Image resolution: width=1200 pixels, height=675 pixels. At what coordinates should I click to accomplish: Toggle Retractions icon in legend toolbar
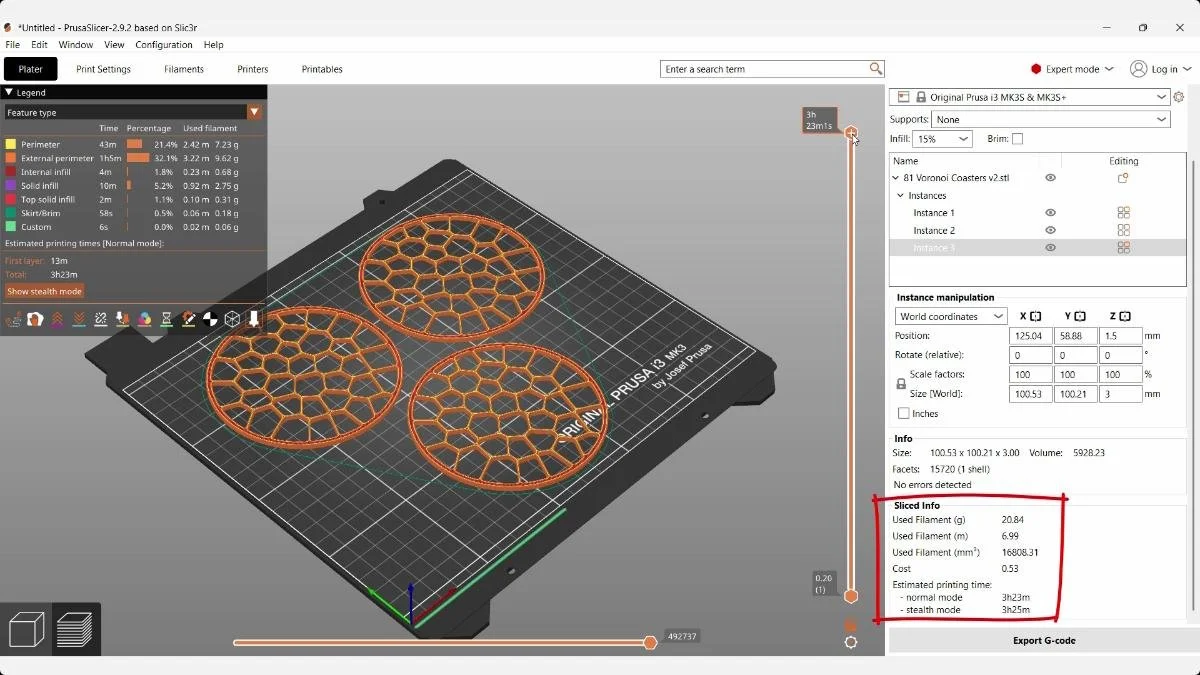(57, 319)
